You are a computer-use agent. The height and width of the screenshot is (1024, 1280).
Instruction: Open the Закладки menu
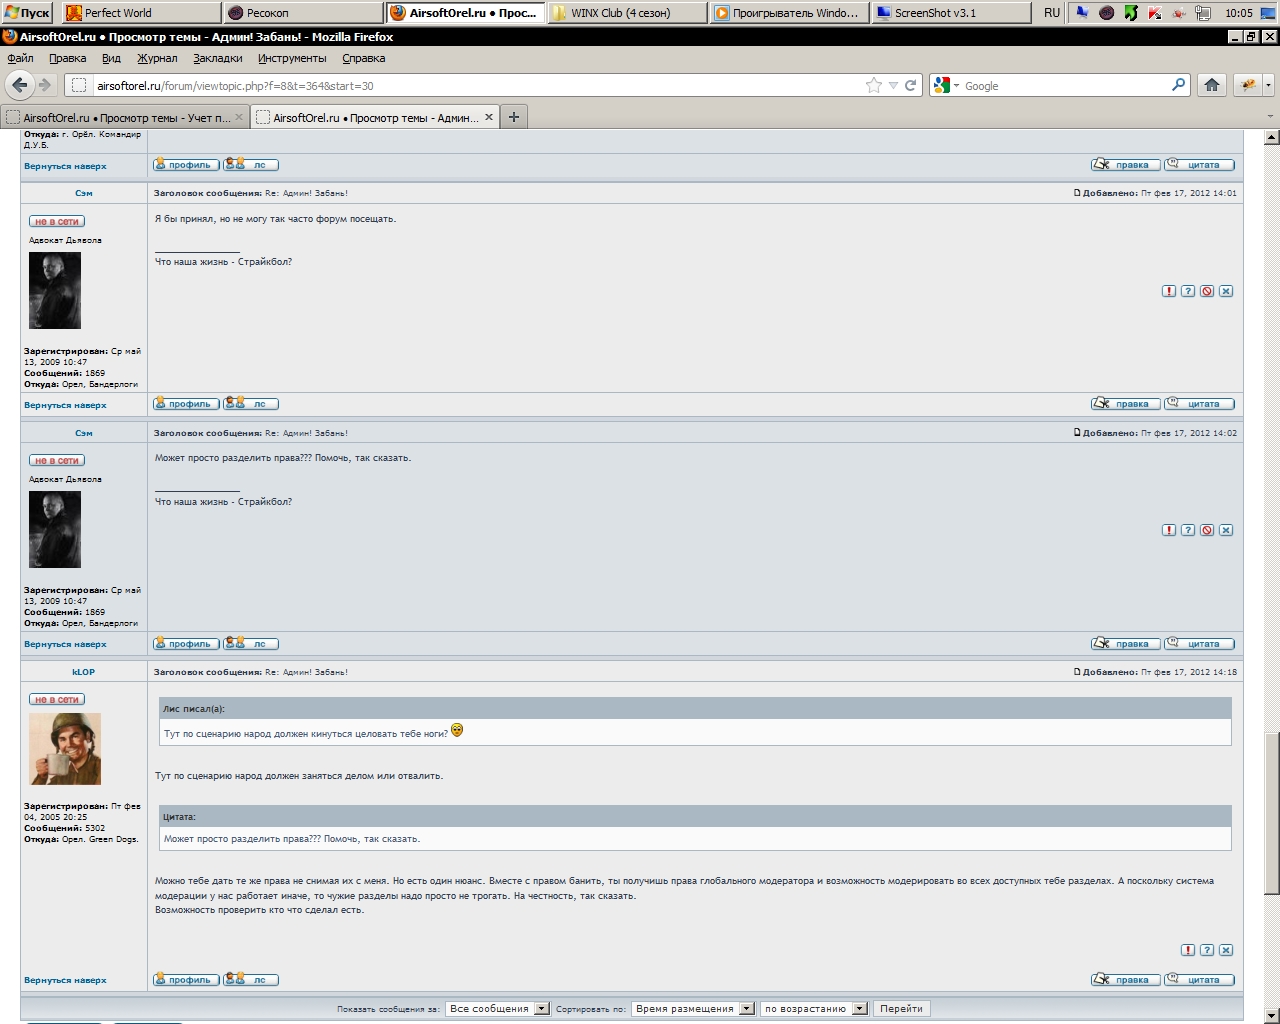pos(218,58)
